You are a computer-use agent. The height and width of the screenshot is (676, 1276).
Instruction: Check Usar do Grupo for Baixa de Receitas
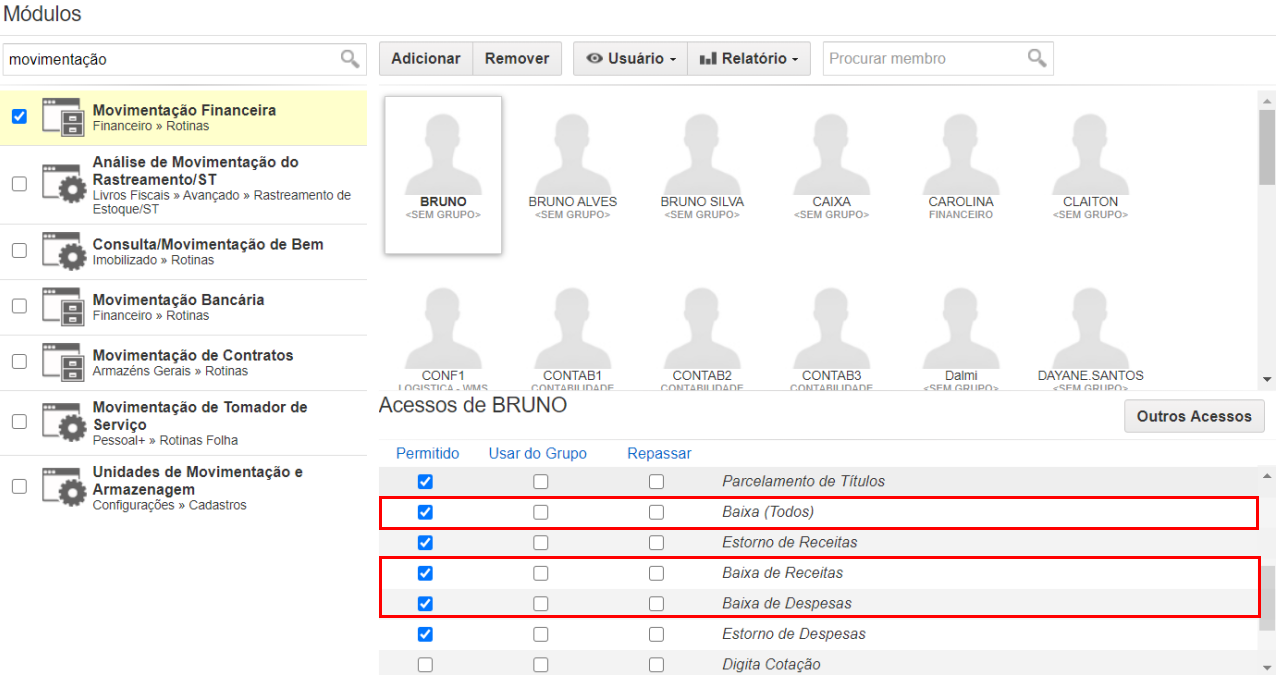point(541,573)
